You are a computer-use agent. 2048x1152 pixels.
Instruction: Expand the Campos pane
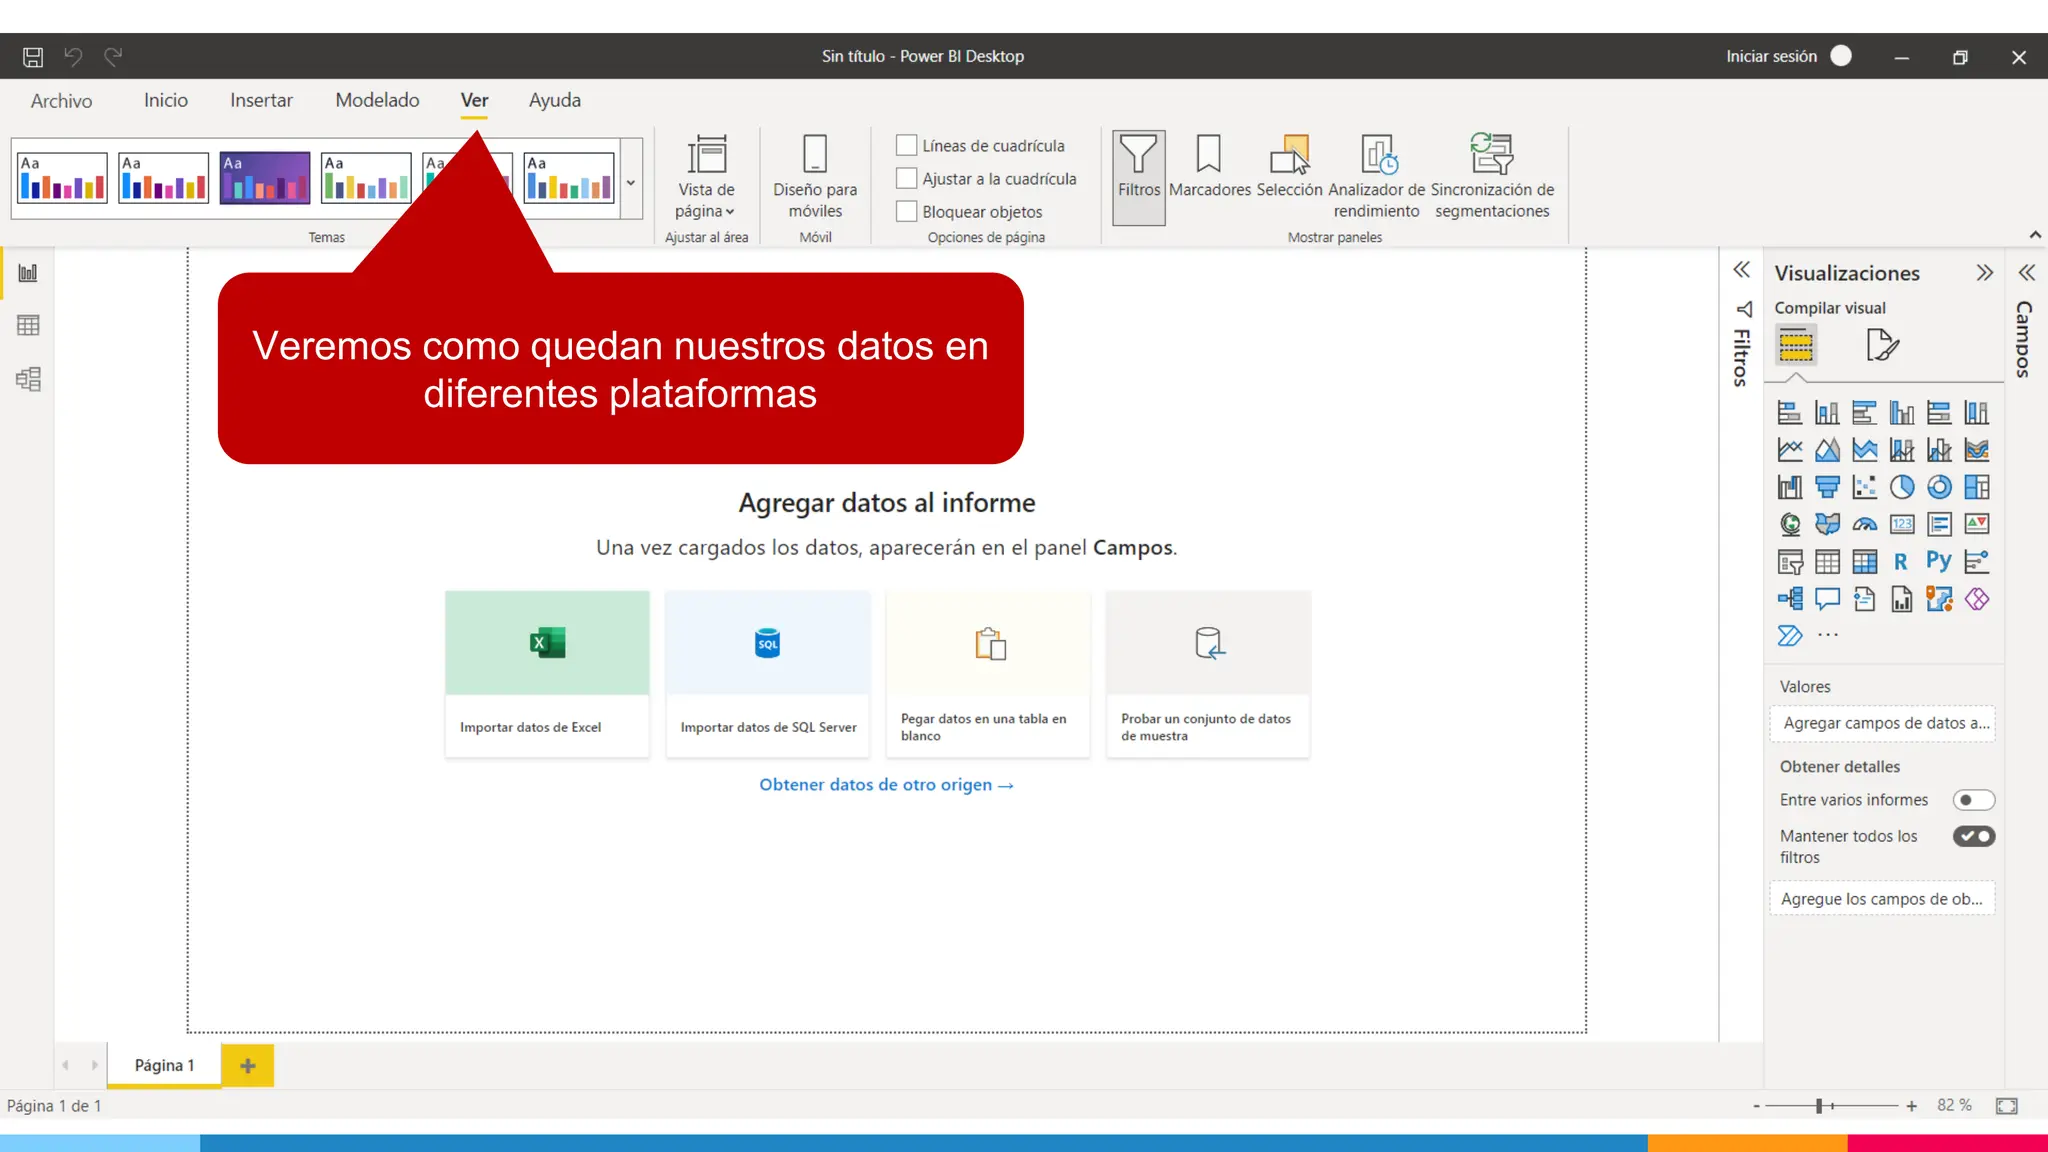(2026, 273)
